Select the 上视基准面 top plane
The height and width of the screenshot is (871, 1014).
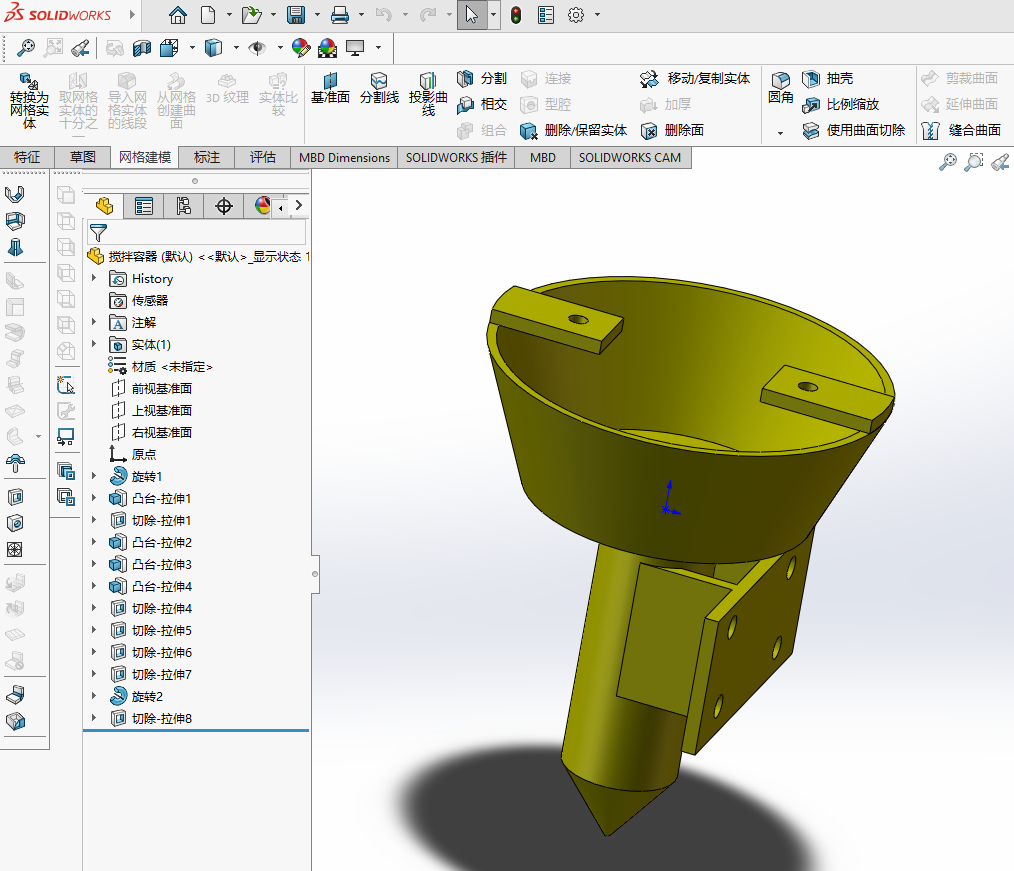click(152, 411)
